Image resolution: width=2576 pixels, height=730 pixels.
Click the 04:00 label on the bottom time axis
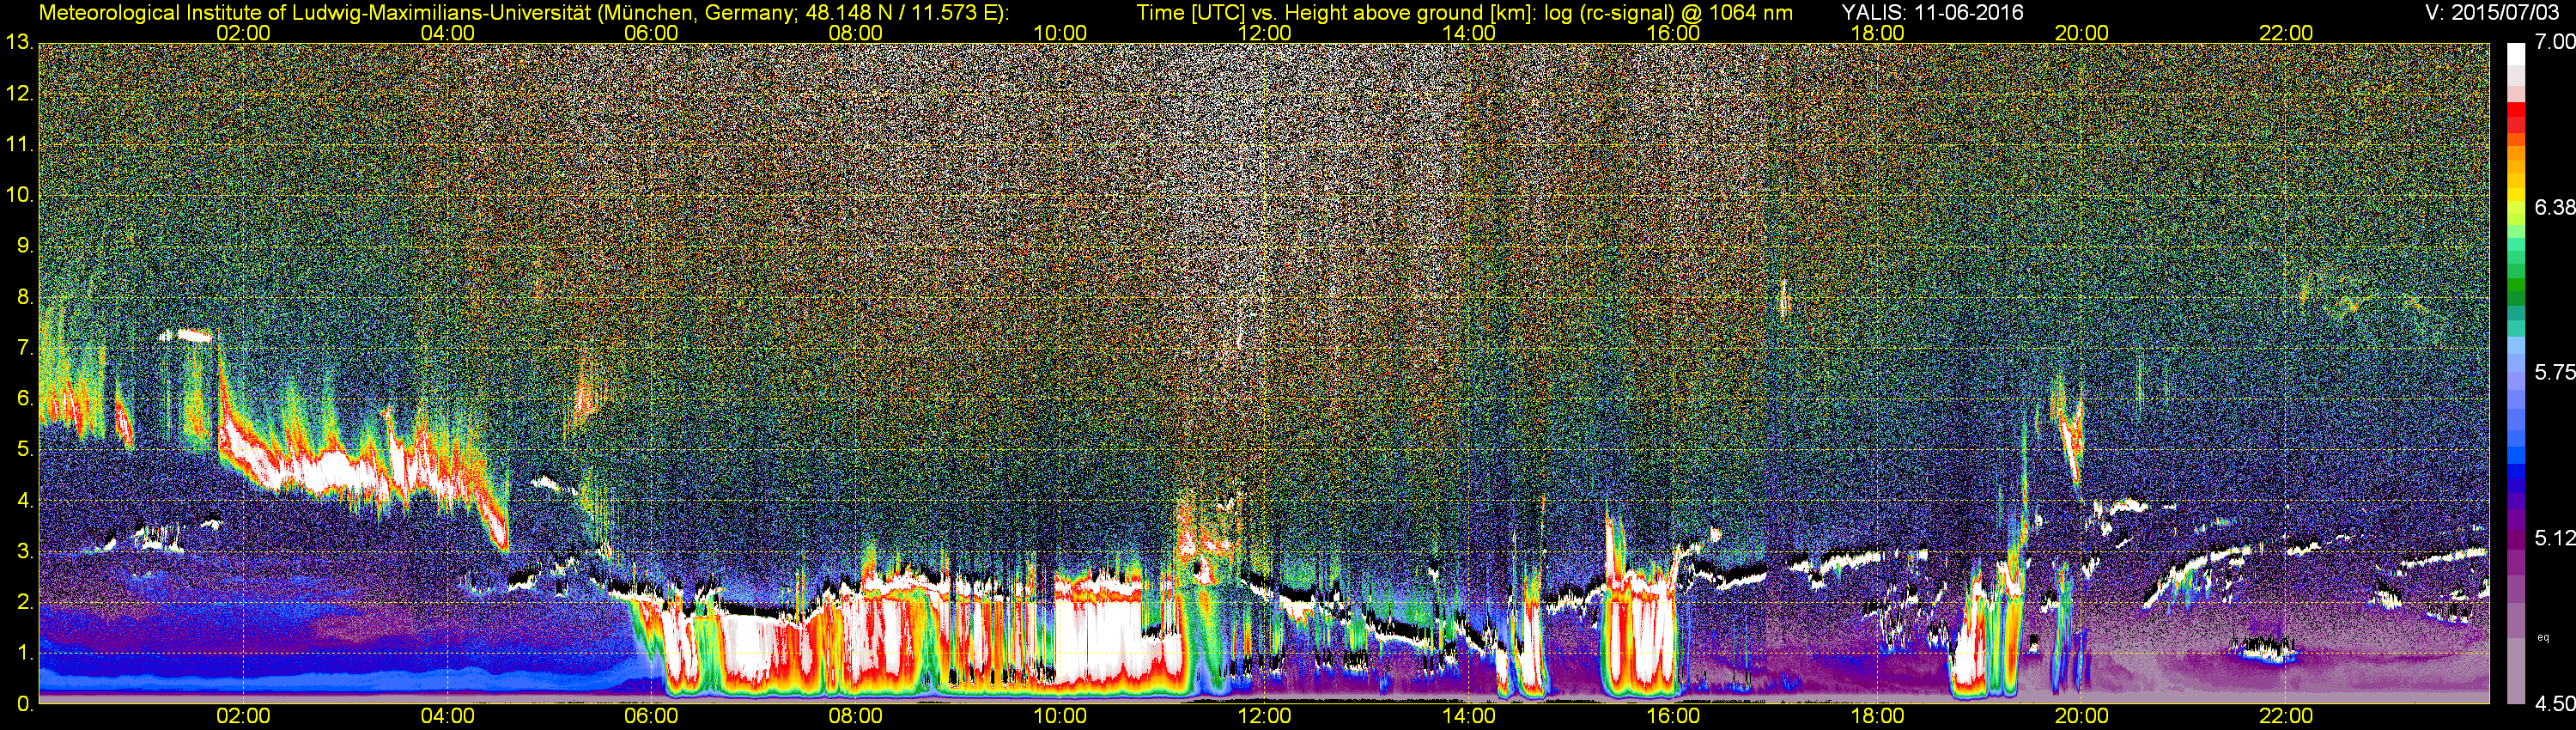[x=447, y=716]
